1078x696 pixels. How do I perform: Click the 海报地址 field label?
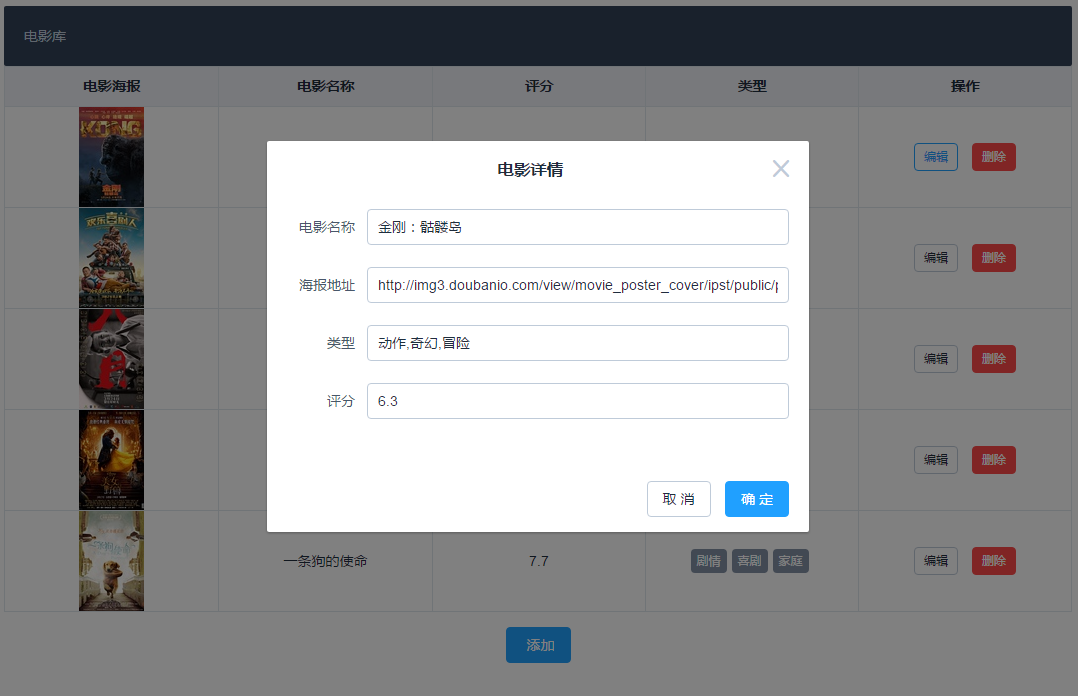pyautogui.click(x=327, y=285)
